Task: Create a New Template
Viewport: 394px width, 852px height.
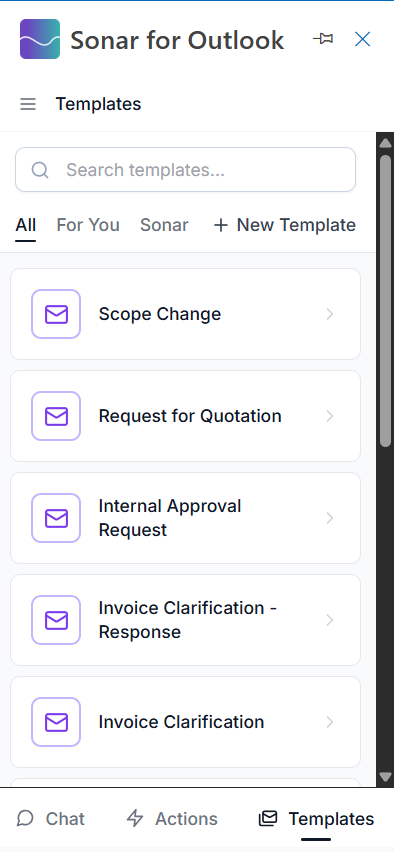Action: coord(285,225)
